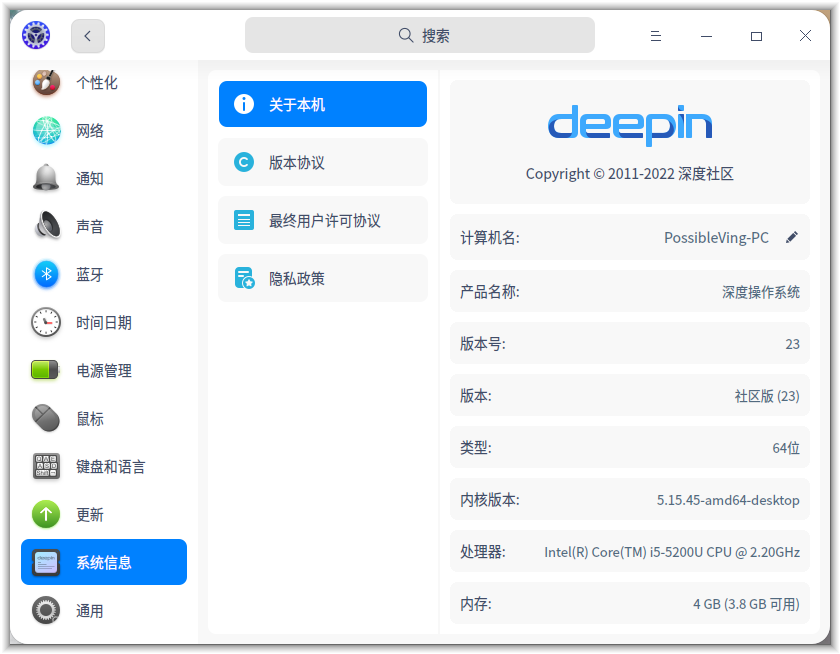Focus the 搜索 search field
The width and height of the screenshot is (840, 654).
click(x=420, y=35)
